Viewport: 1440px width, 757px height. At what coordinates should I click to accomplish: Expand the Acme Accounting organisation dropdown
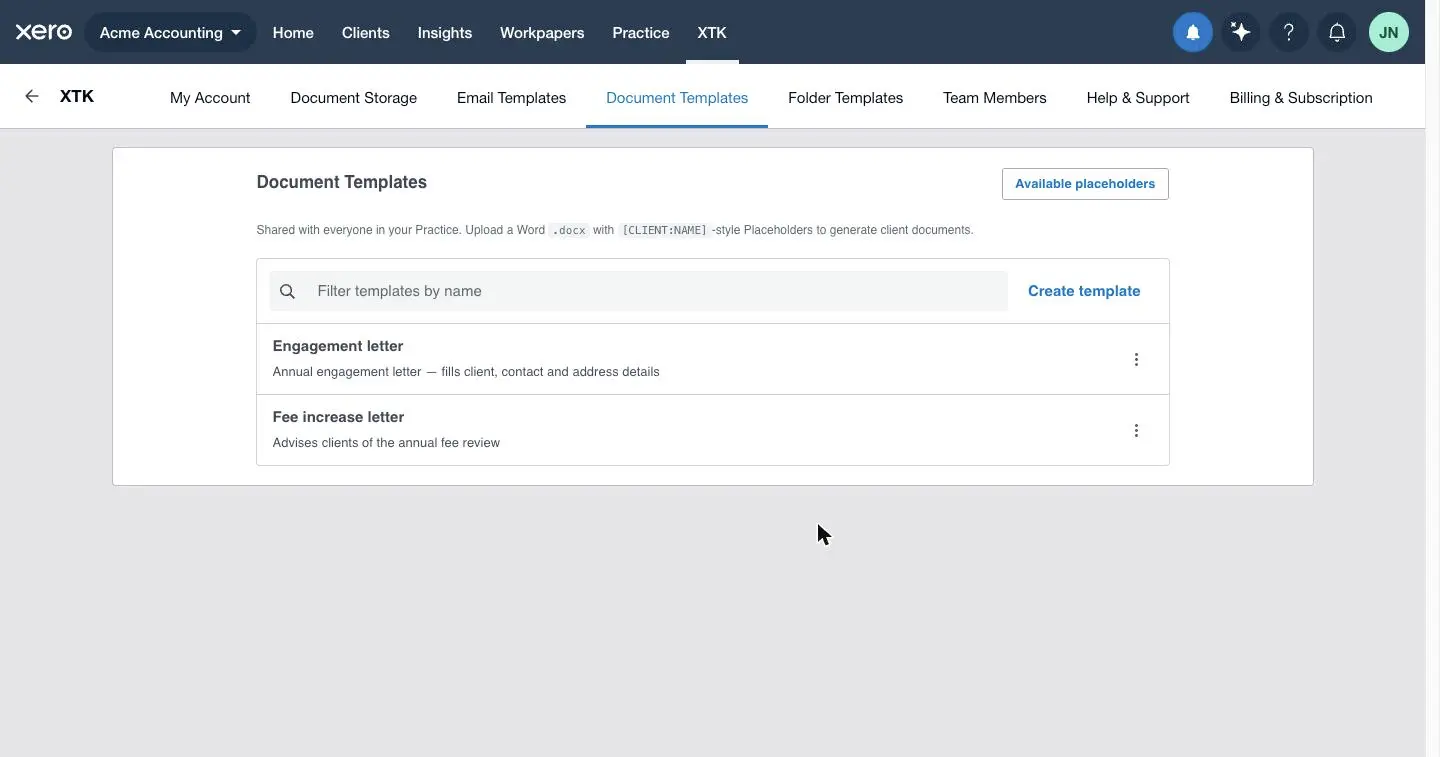(170, 32)
